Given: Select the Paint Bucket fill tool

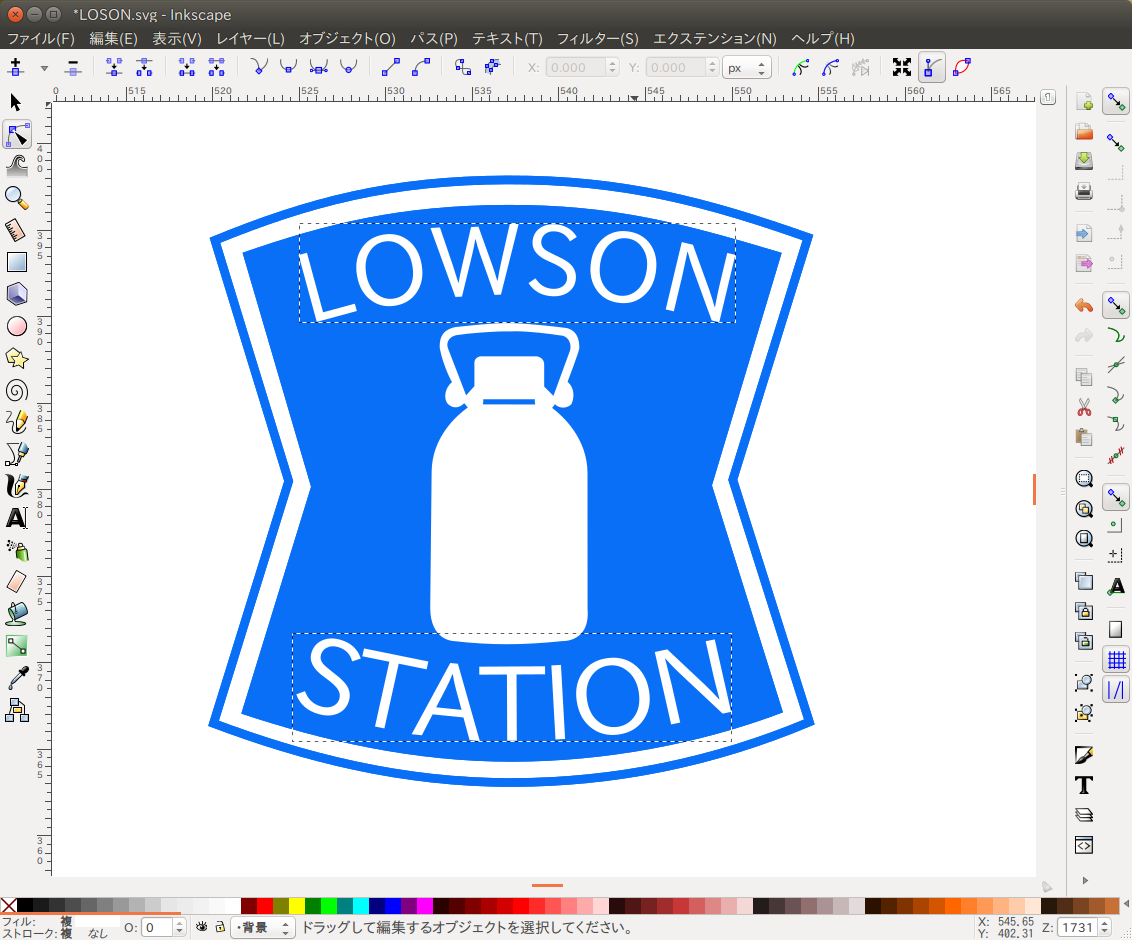Looking at the screenshot, I should [17, 614].
